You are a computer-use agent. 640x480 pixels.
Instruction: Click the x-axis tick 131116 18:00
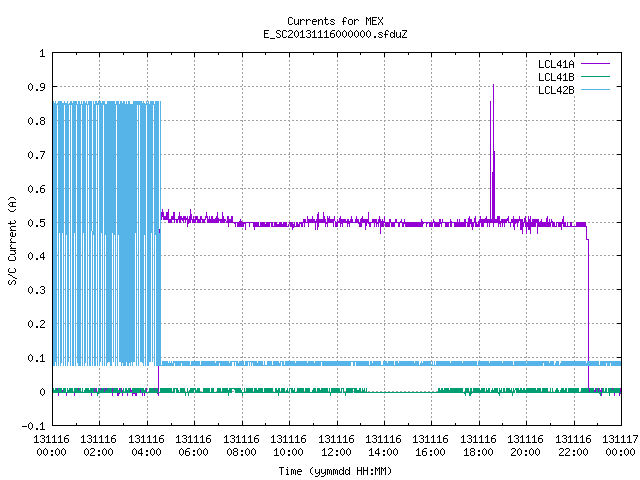[x=478, y=446]
